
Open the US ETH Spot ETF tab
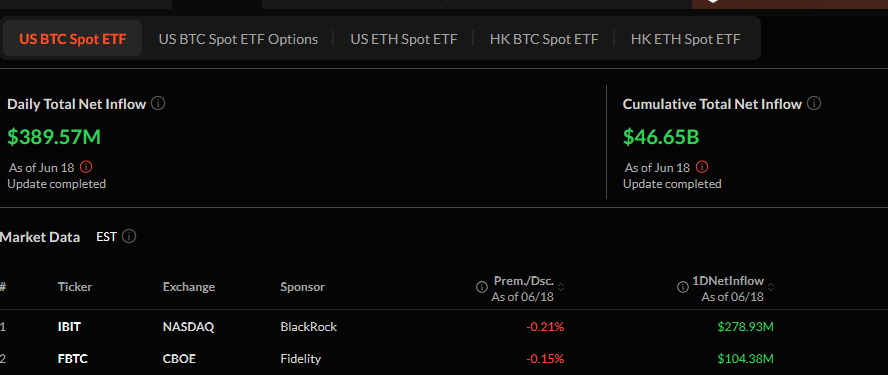[x=403, y=39]
